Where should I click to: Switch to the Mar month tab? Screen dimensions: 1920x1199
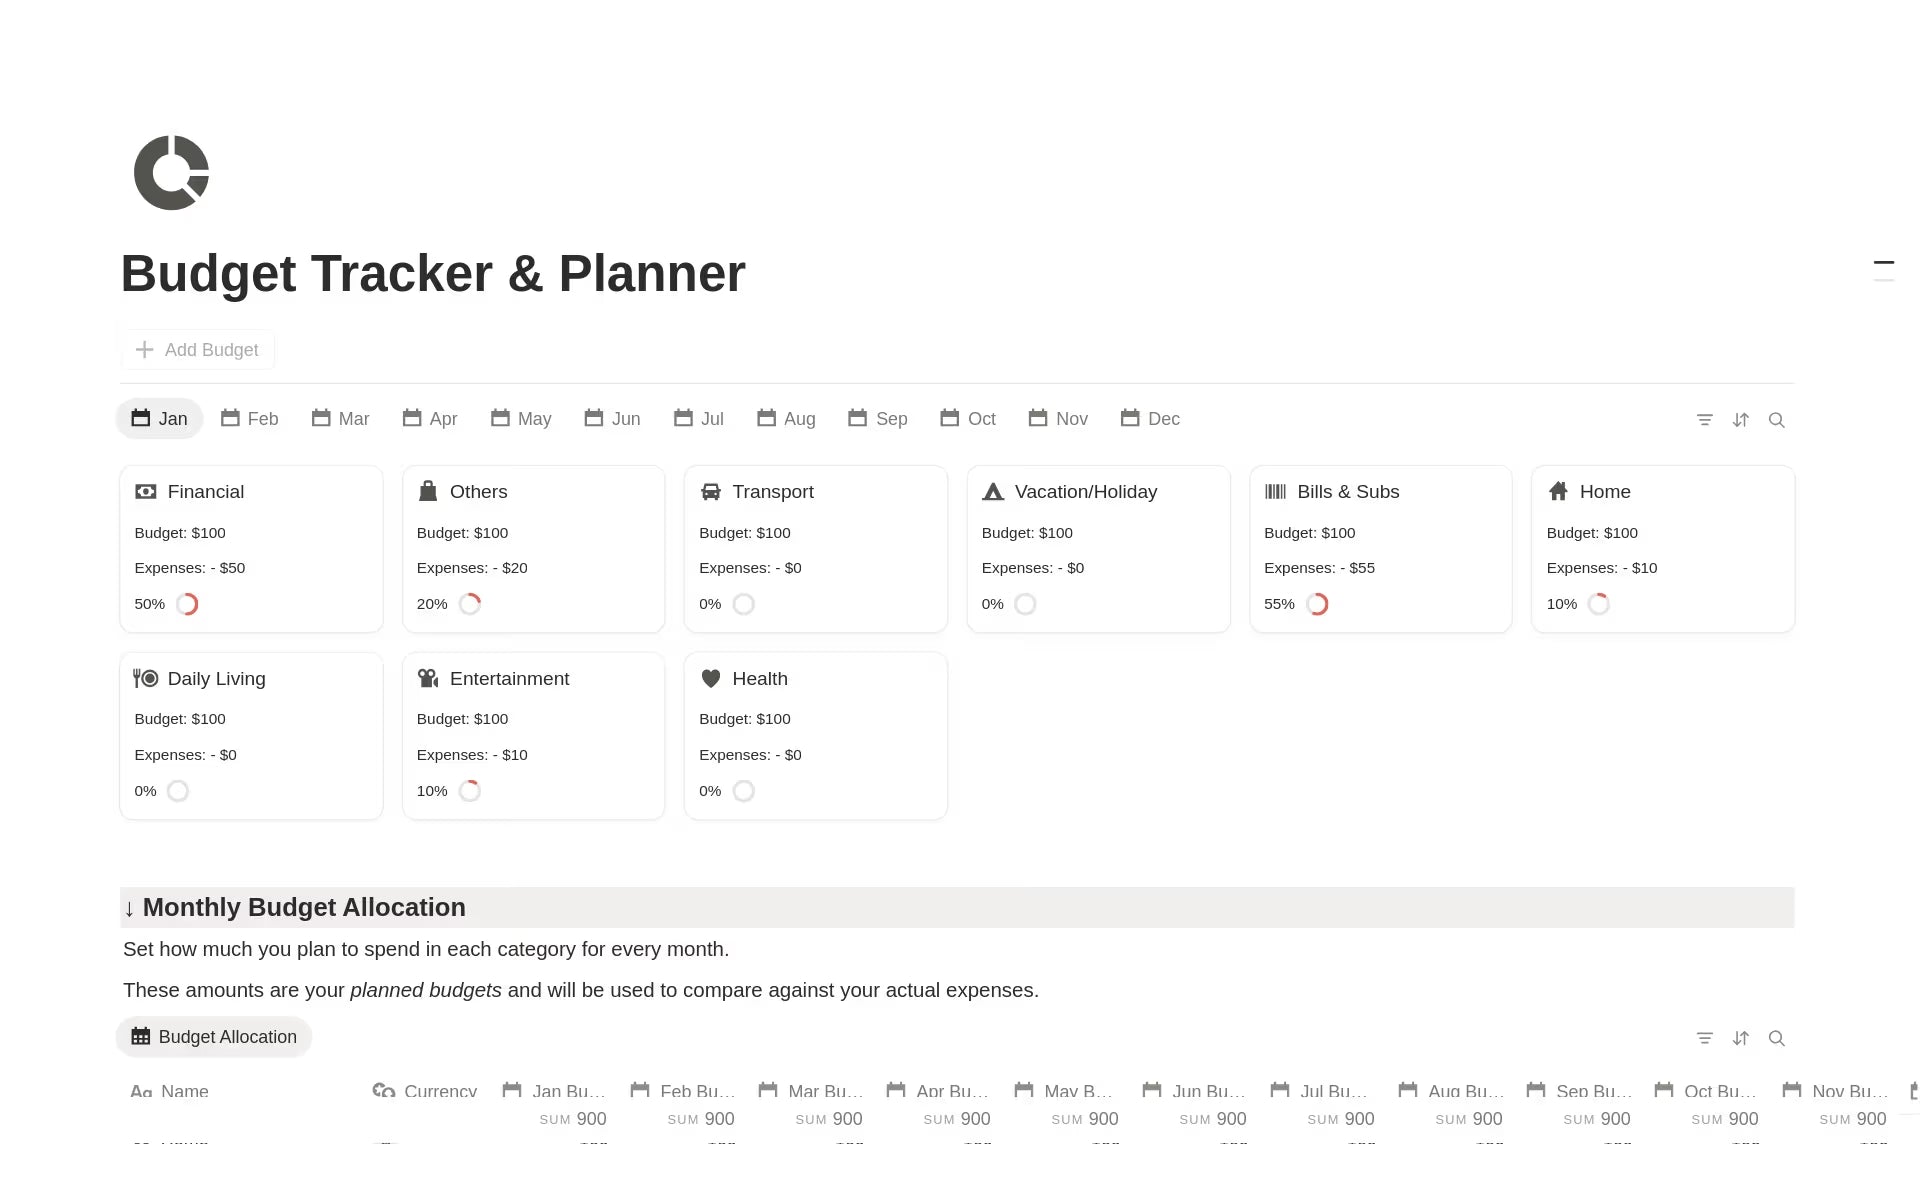[341, 419]
